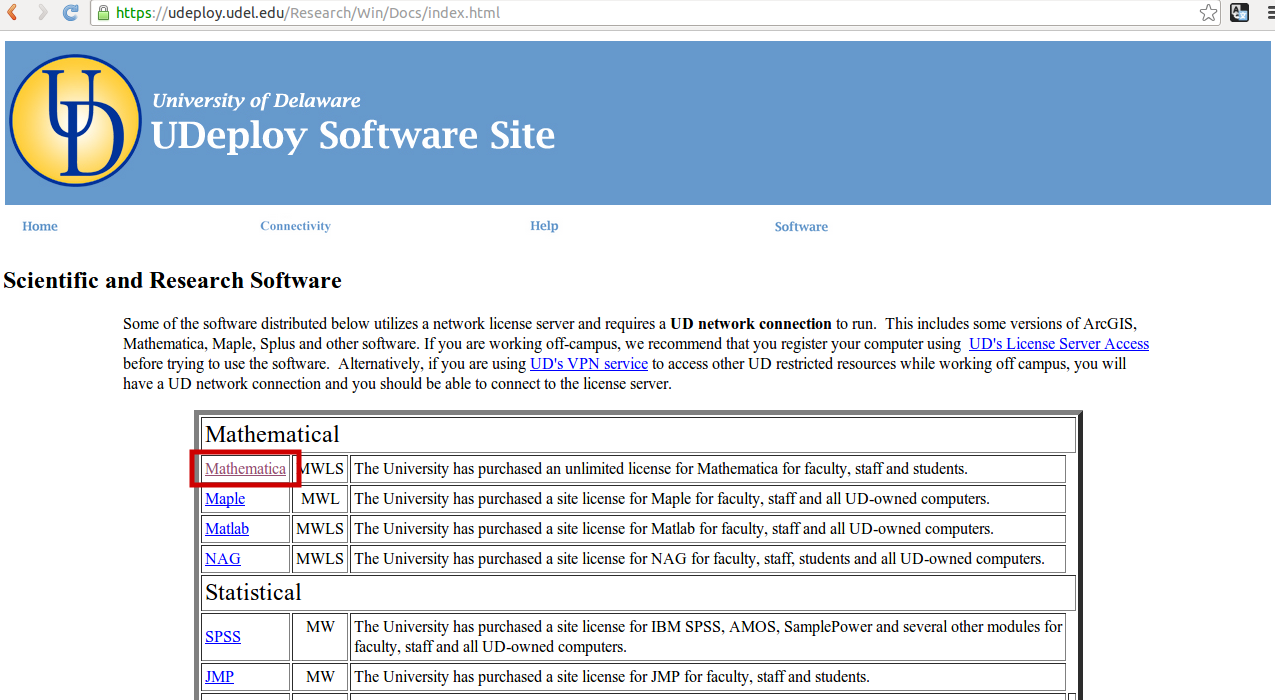This screenshot has width=1275, height=700.
Task: Focus the address bar URL field
Action: click(655, 13)
